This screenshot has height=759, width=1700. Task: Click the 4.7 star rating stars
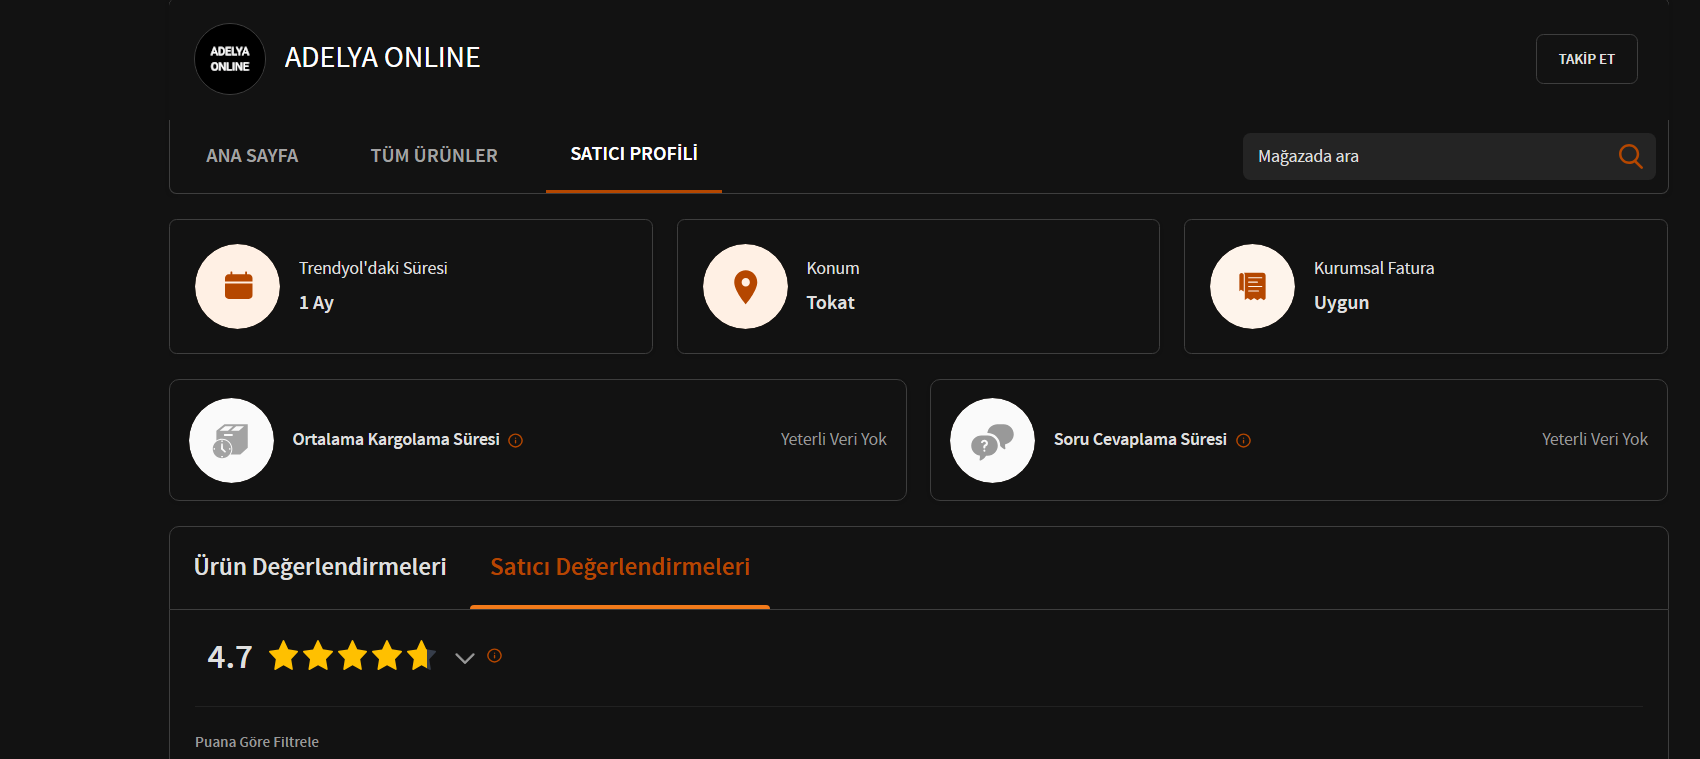352,656
